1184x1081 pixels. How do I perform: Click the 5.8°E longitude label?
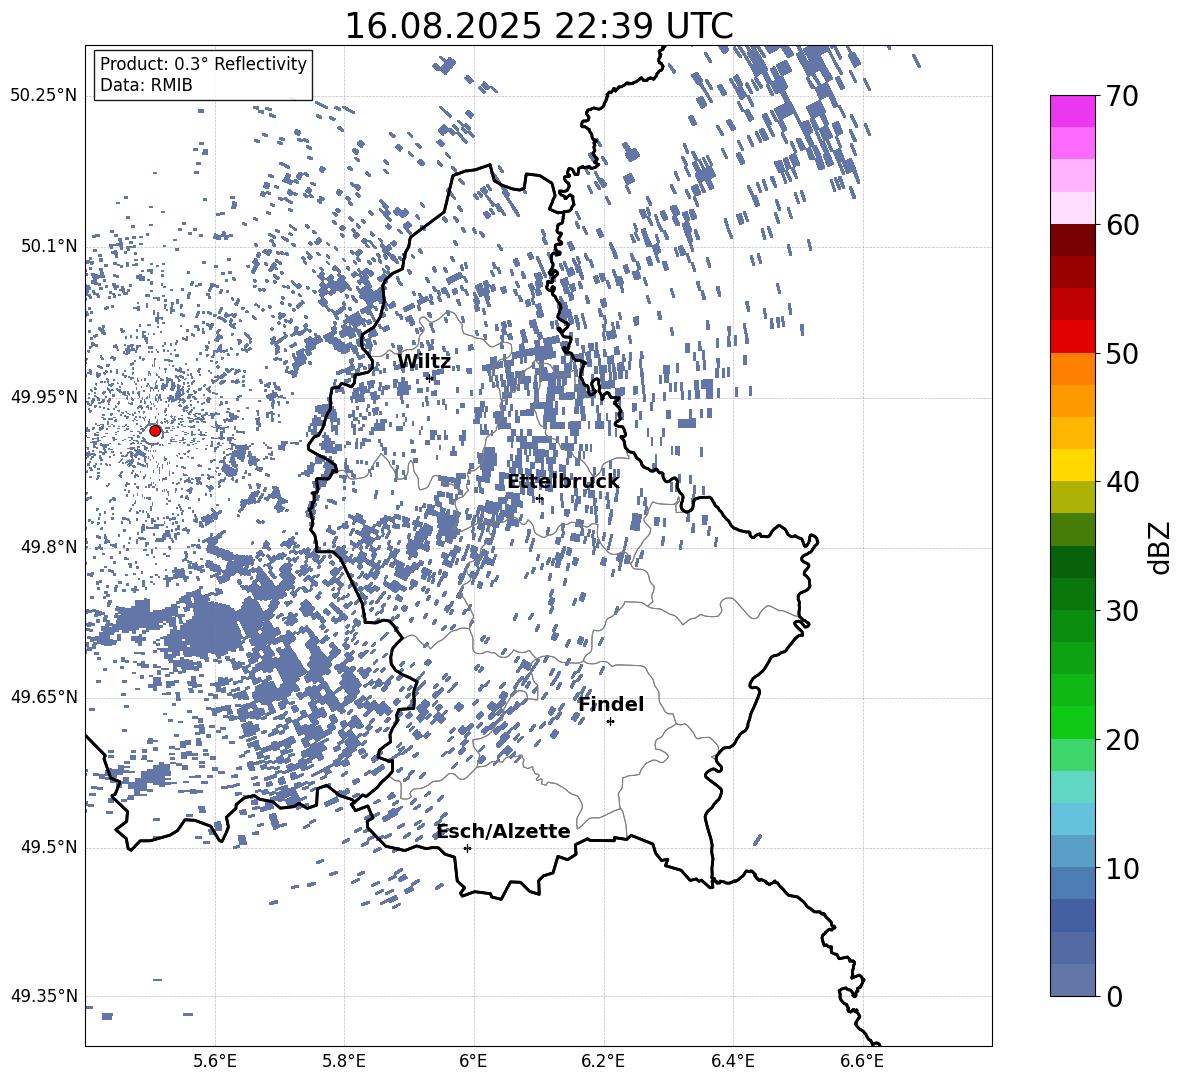click(345, 1061)
